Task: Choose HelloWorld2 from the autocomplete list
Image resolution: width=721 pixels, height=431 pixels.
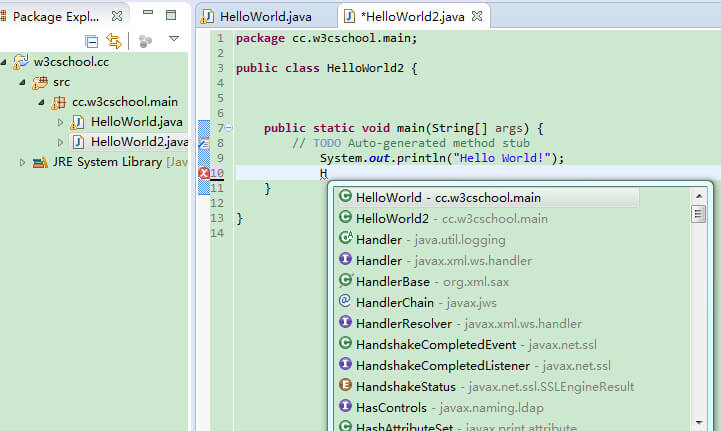Action: click(x=392, y=218)
